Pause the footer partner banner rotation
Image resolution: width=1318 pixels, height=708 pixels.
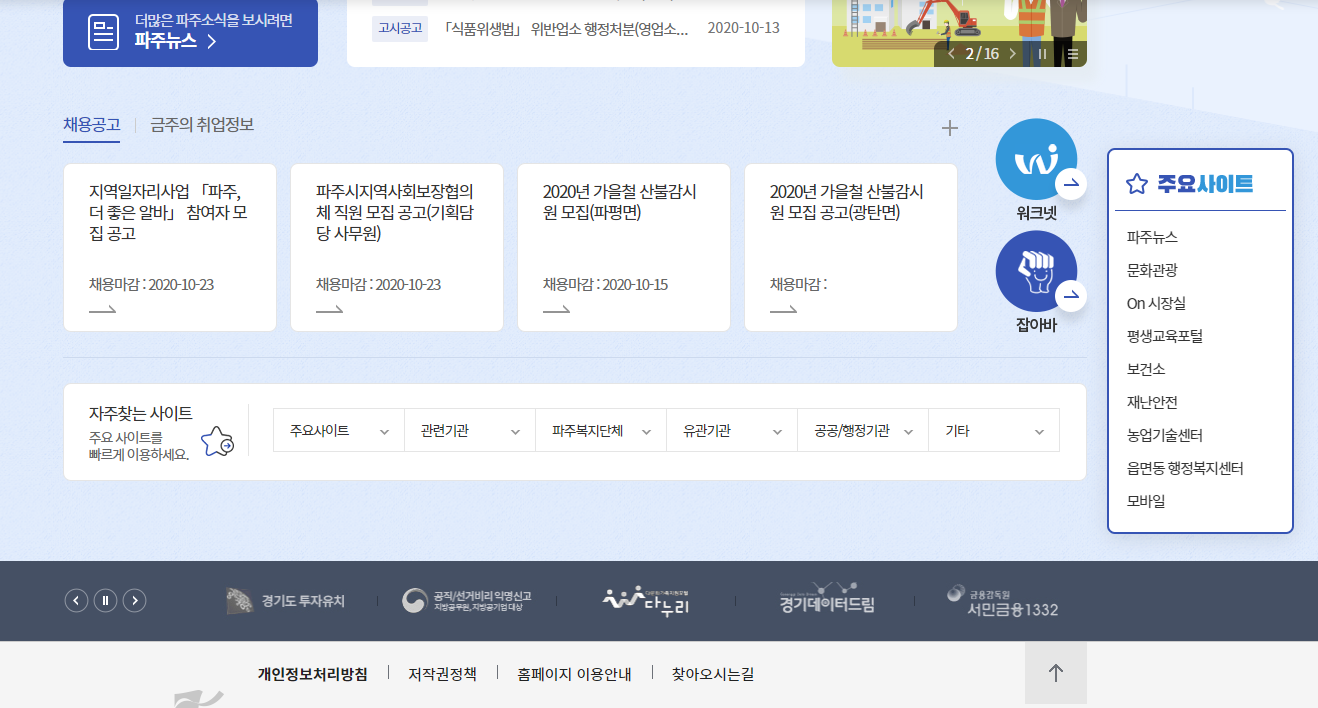105,600
